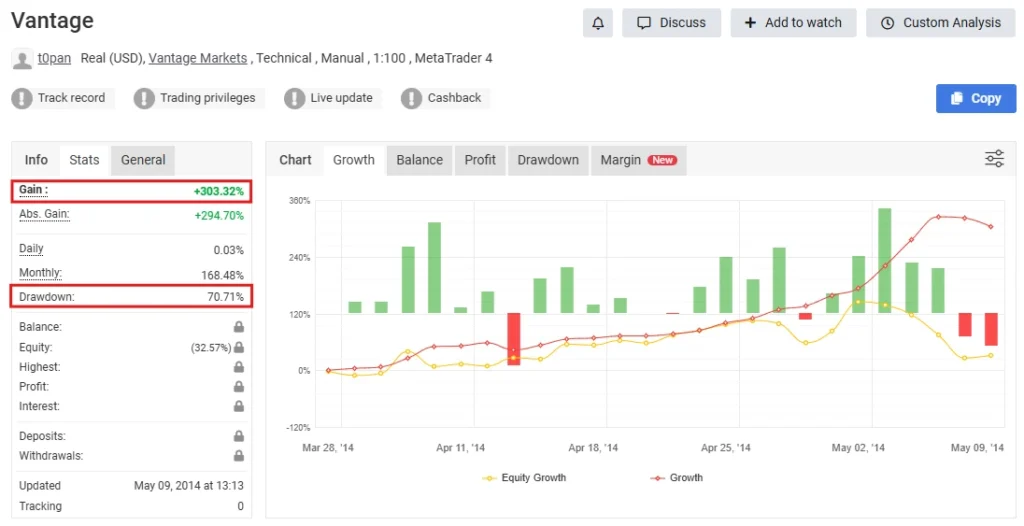Click the Gain label
1024x526 pixels.
33,190
